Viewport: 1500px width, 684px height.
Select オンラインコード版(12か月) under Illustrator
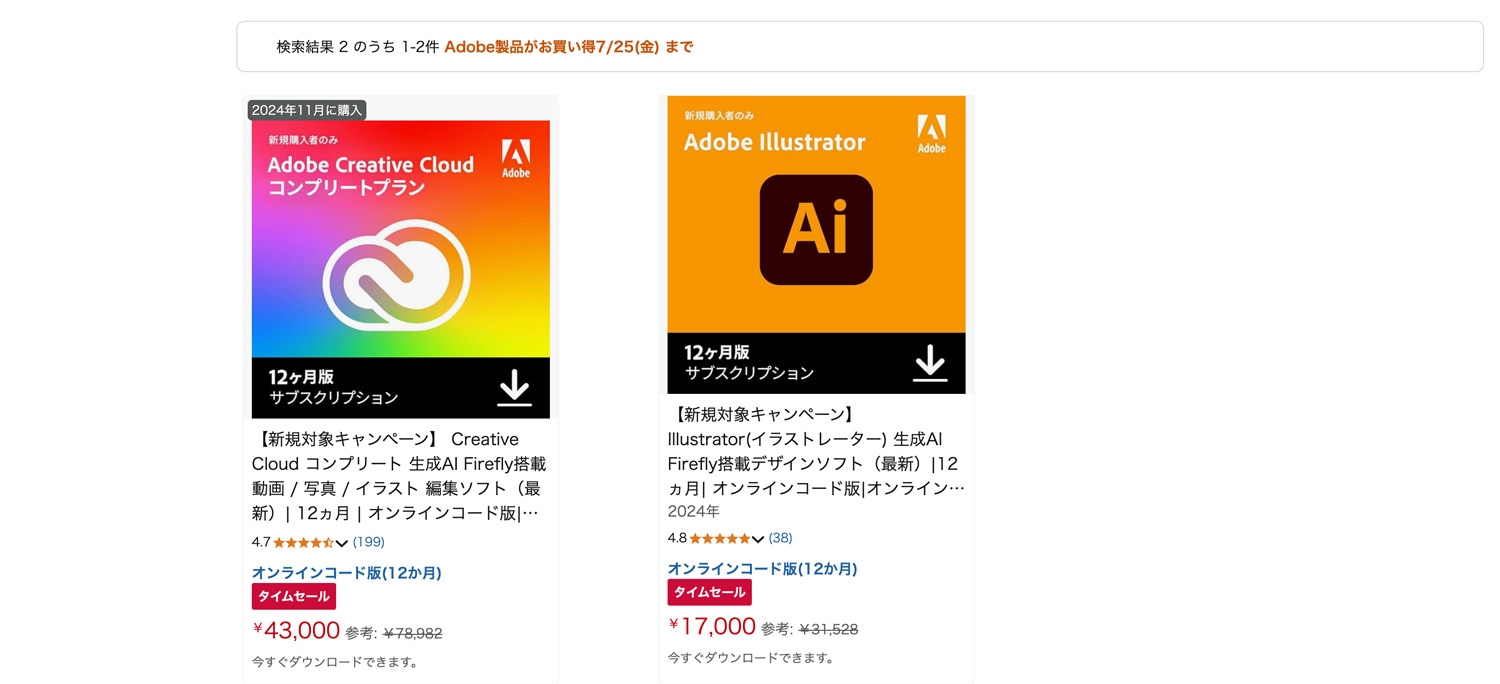[x=762, y=569]
